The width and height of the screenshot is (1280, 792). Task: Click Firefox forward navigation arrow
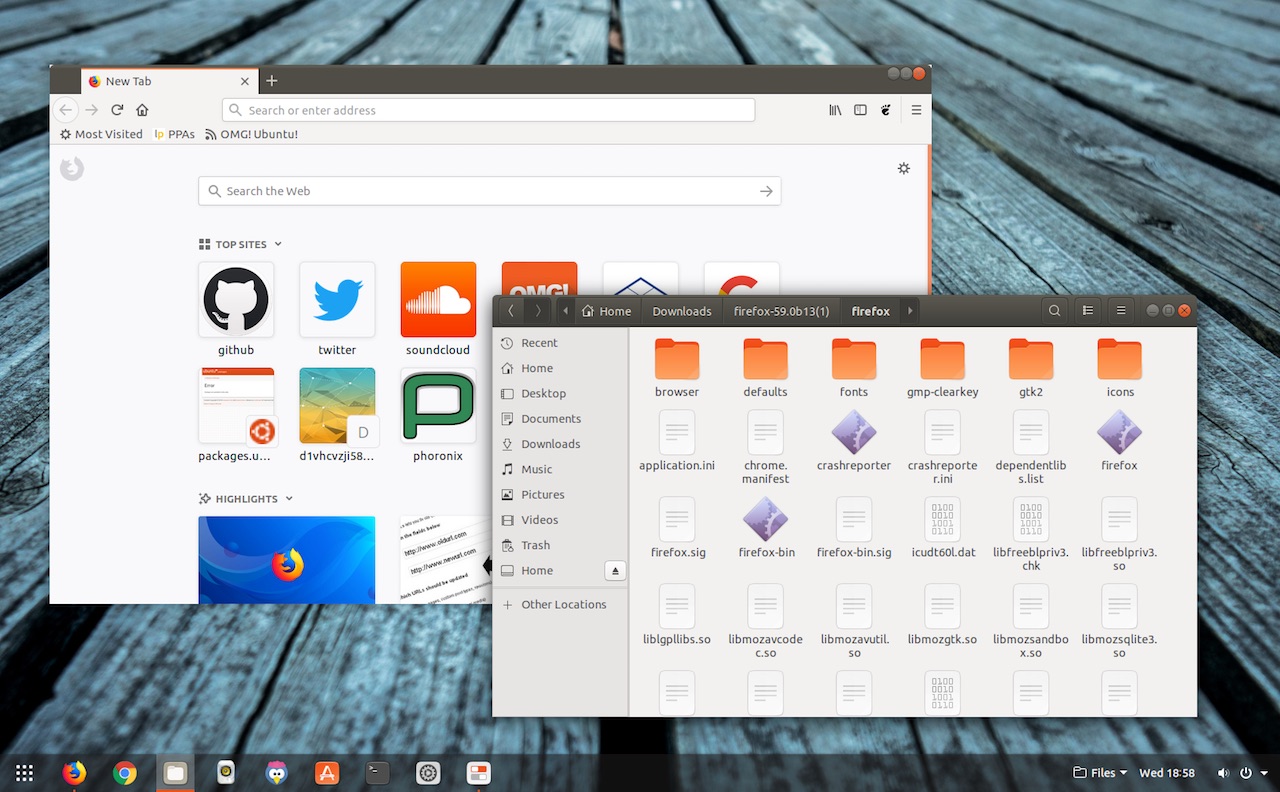coord(91,110)
